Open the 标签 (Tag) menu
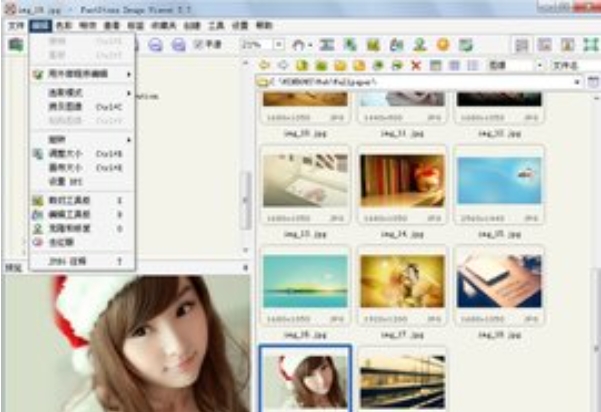601x412 pixels. [135, 26]
